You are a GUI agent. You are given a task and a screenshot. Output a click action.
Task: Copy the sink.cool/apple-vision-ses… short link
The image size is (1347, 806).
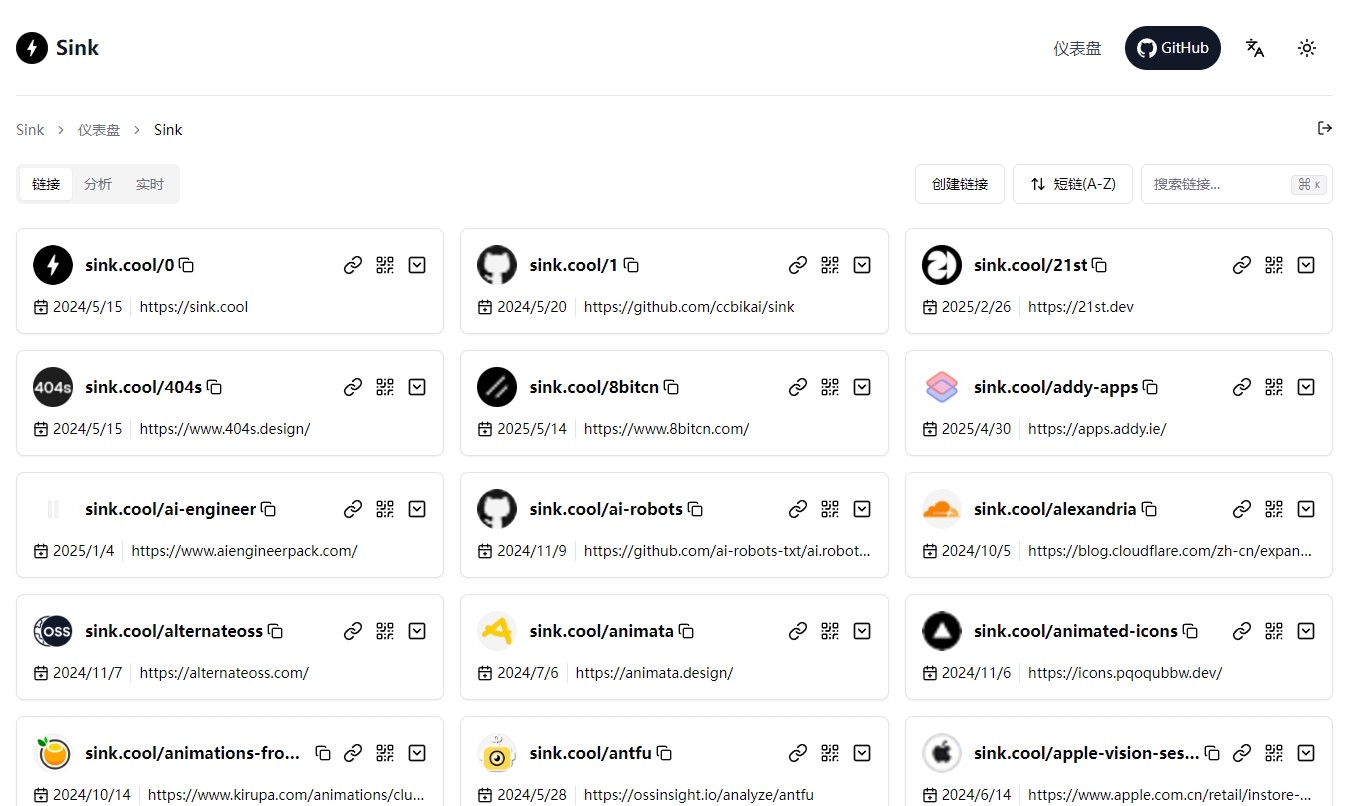click(1212, 754)
